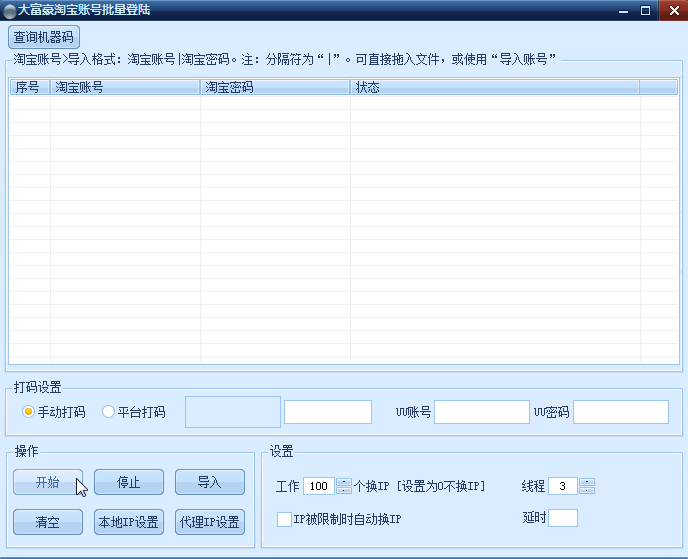Increase the 工作 换IP count stepper
This screenshot has height=559, width=688.
pos(344,482)
